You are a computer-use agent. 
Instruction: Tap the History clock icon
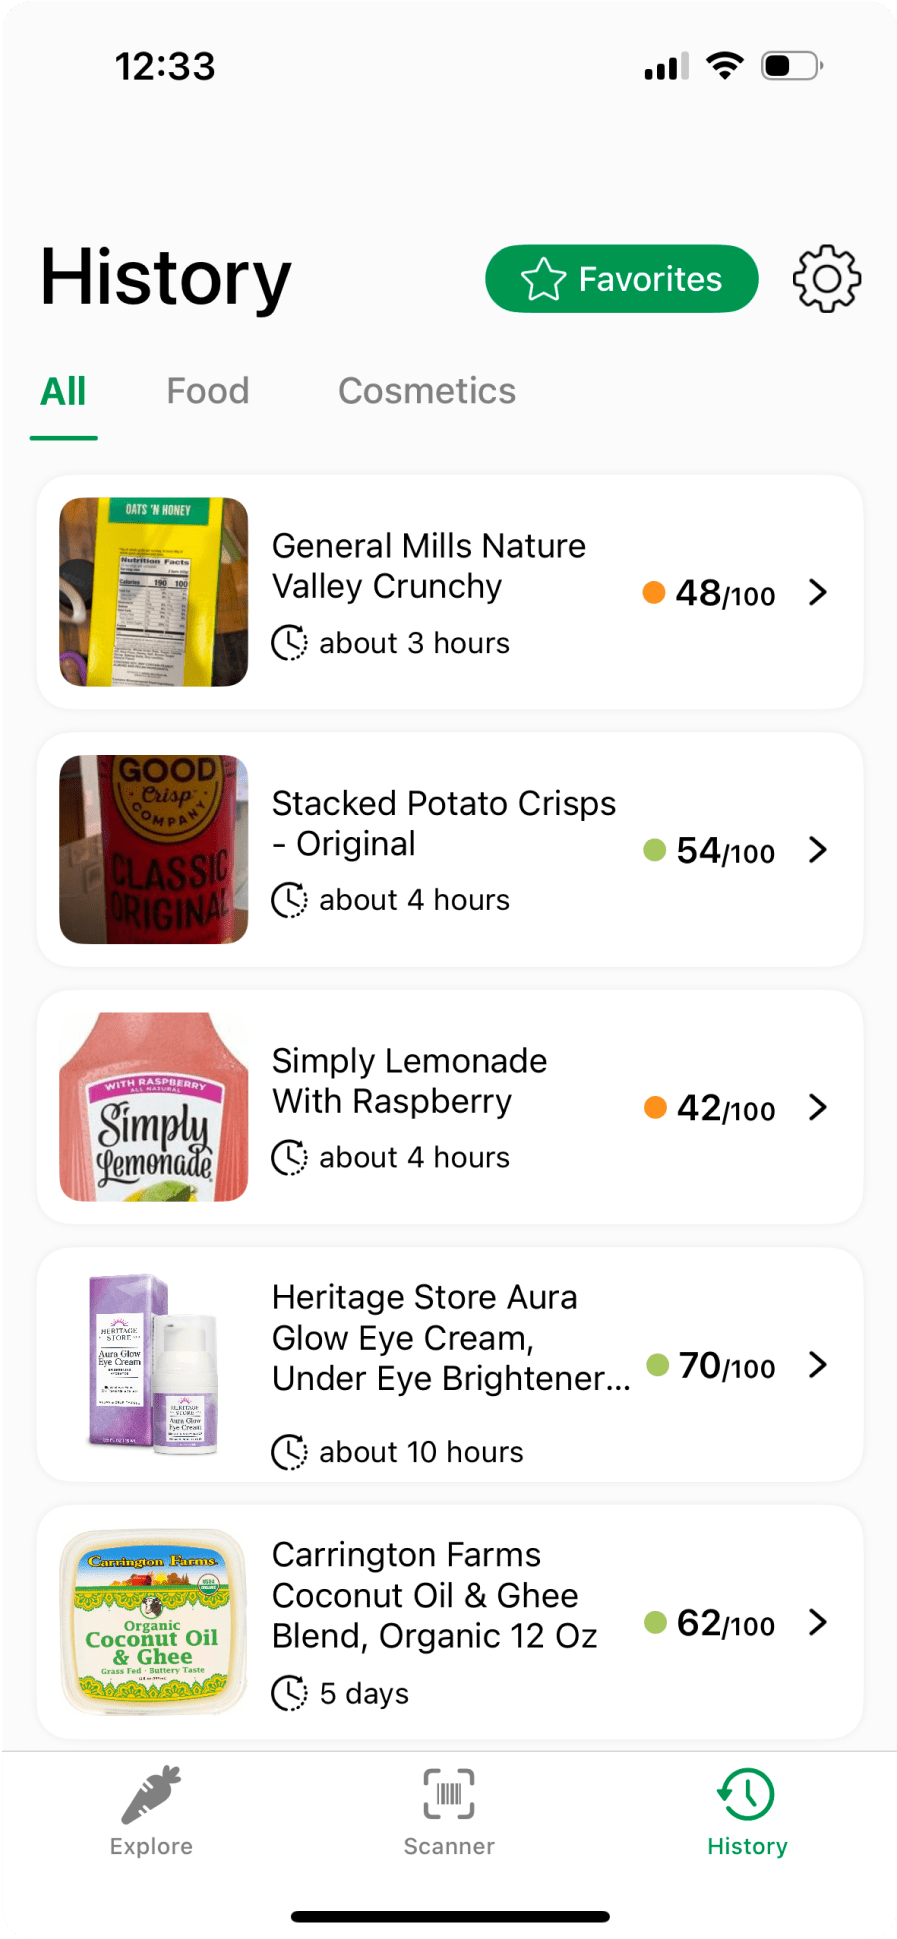pos(747,1794)
